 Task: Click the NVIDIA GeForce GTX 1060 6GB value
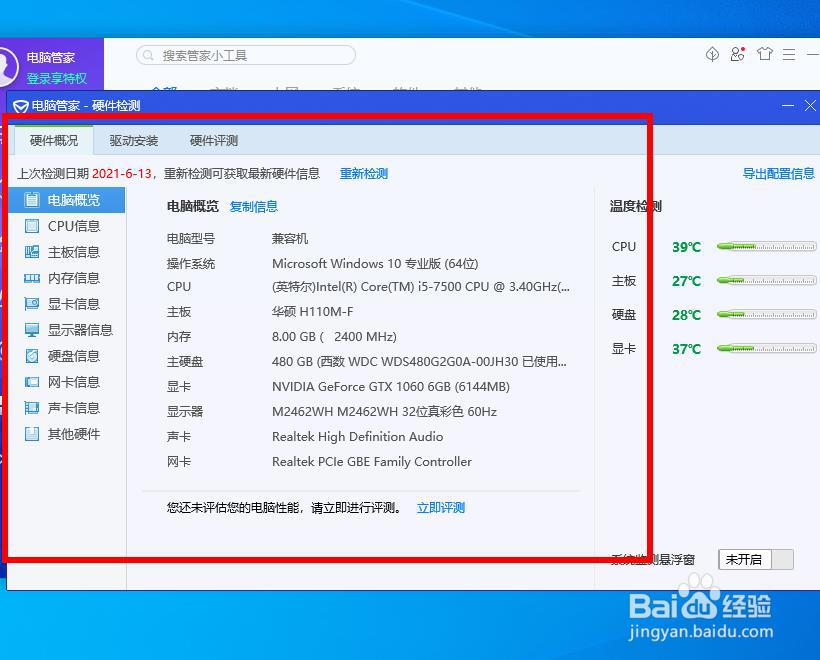pyautogui.click(x=391, y=386)
